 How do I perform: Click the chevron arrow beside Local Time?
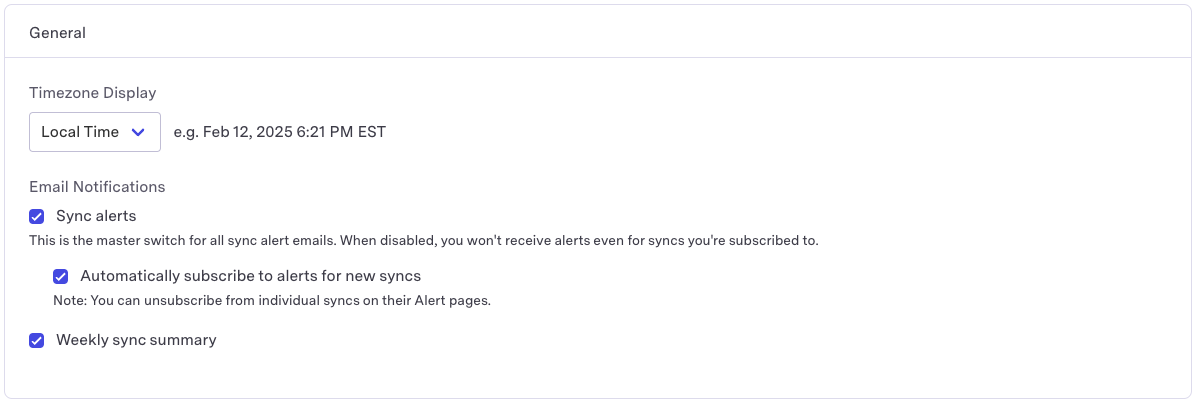[139, 132]
